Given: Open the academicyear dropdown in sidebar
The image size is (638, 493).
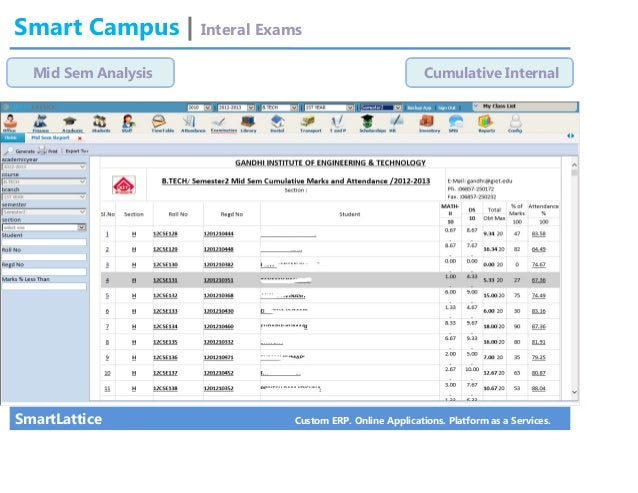Looking at the screenshot, I should coord(44,167).
